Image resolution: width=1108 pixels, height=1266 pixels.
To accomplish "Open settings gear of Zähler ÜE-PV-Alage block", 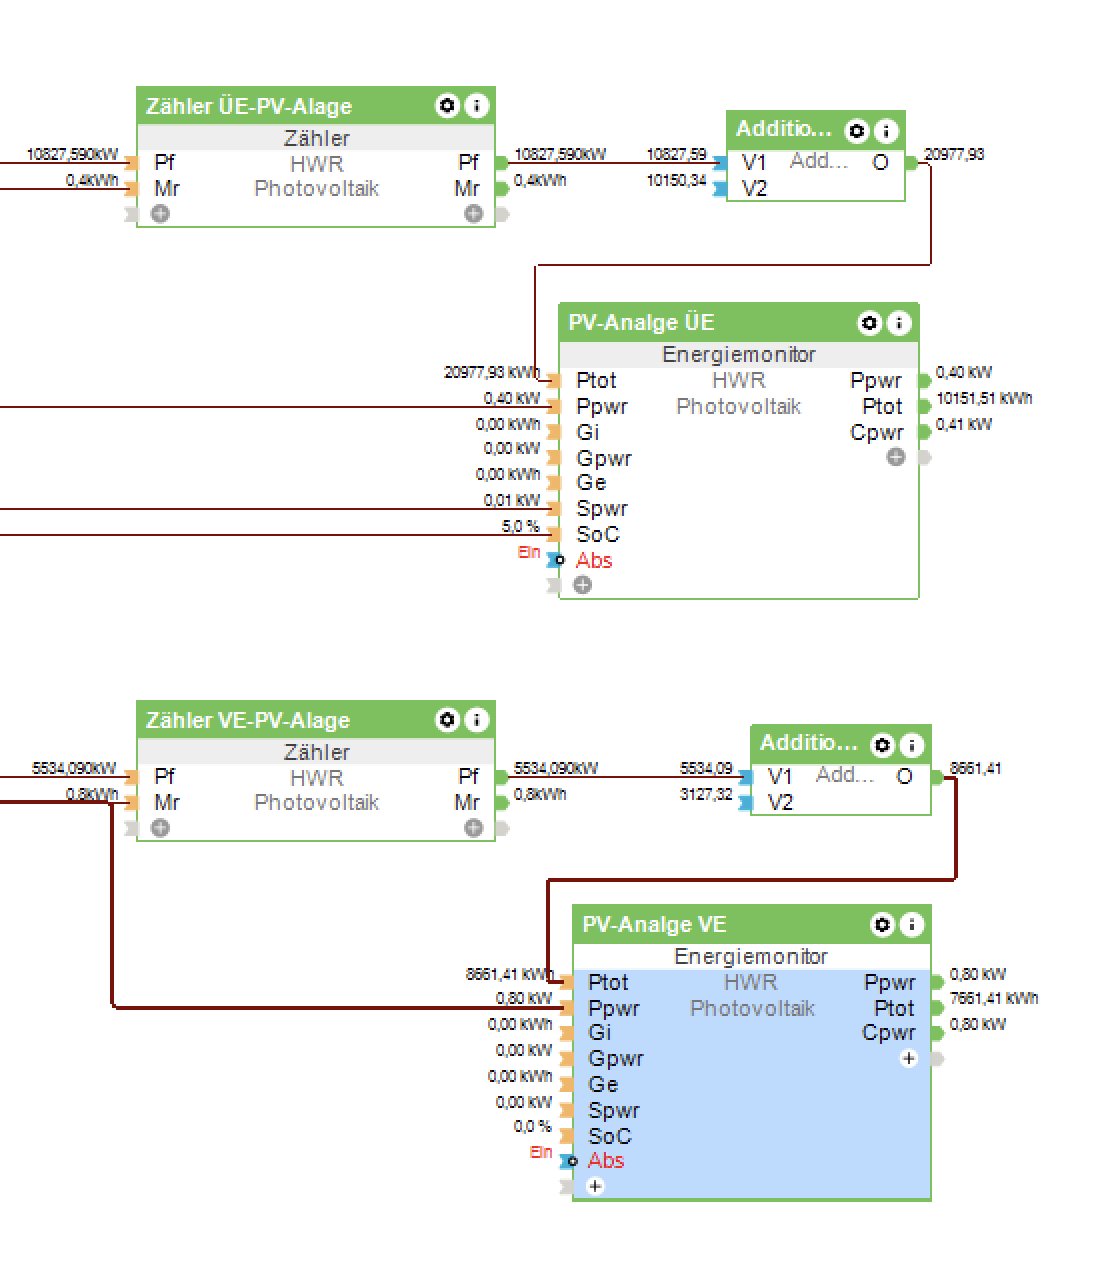I will (447, 105).
